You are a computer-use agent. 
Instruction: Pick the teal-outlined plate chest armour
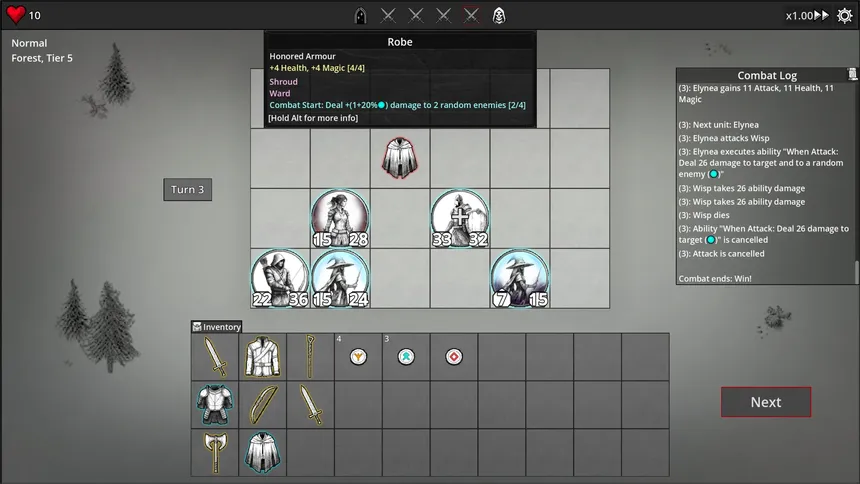coord(215,404)
